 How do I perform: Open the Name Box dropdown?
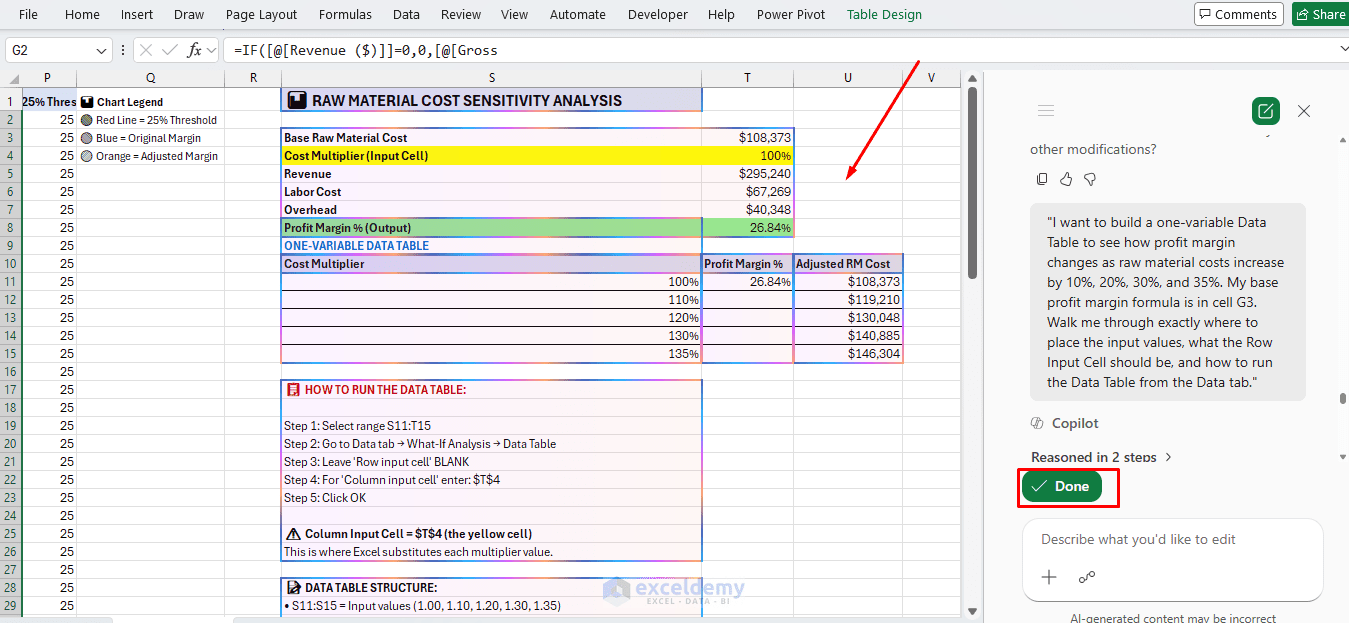point(102,50)
